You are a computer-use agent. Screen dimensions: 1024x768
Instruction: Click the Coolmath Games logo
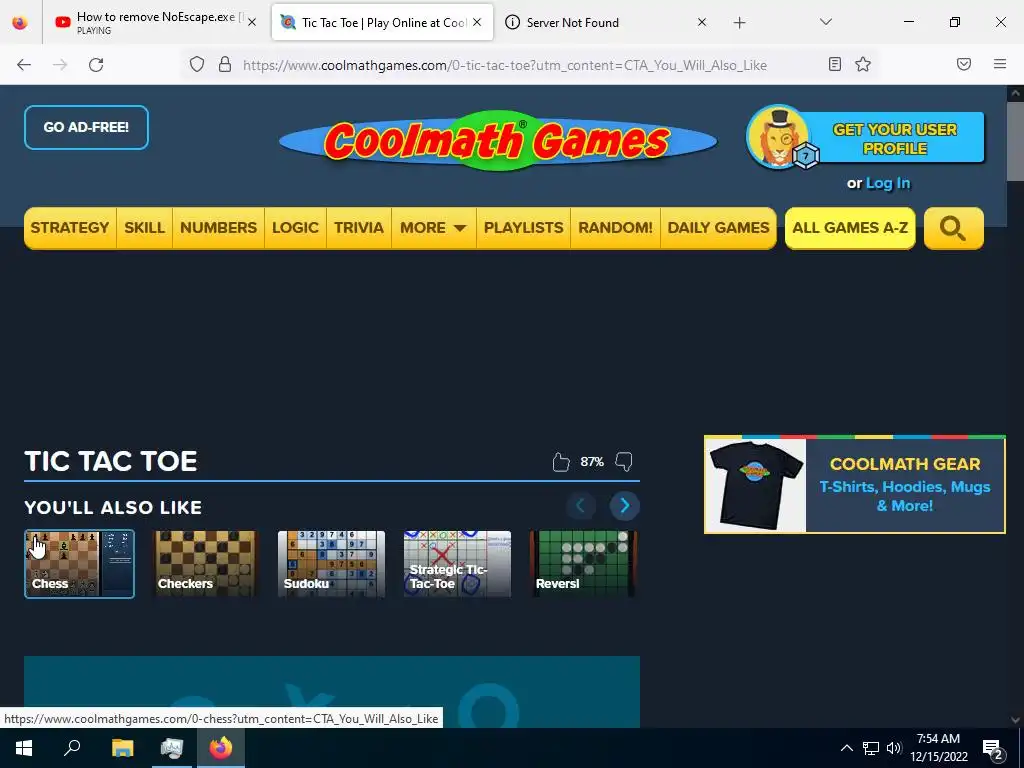click(498, 140)
